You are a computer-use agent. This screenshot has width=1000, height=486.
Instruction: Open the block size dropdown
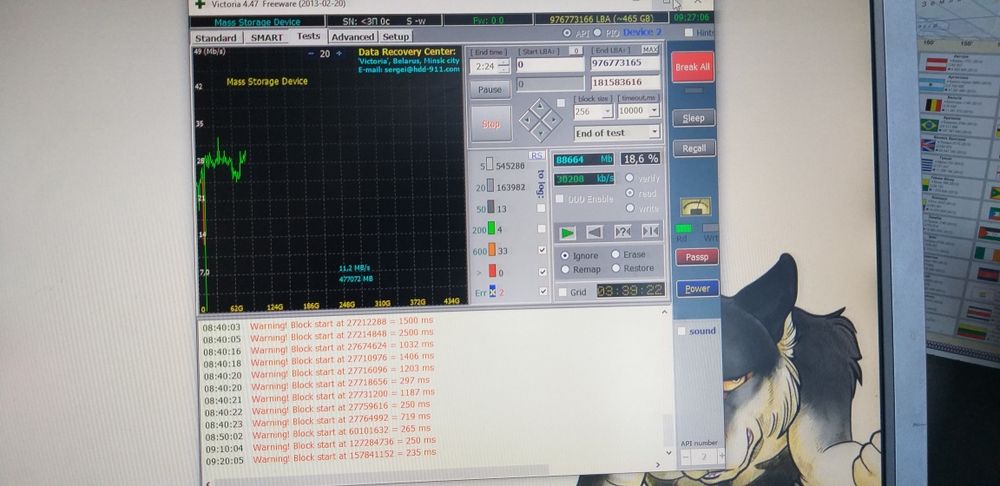click(607, 111)
